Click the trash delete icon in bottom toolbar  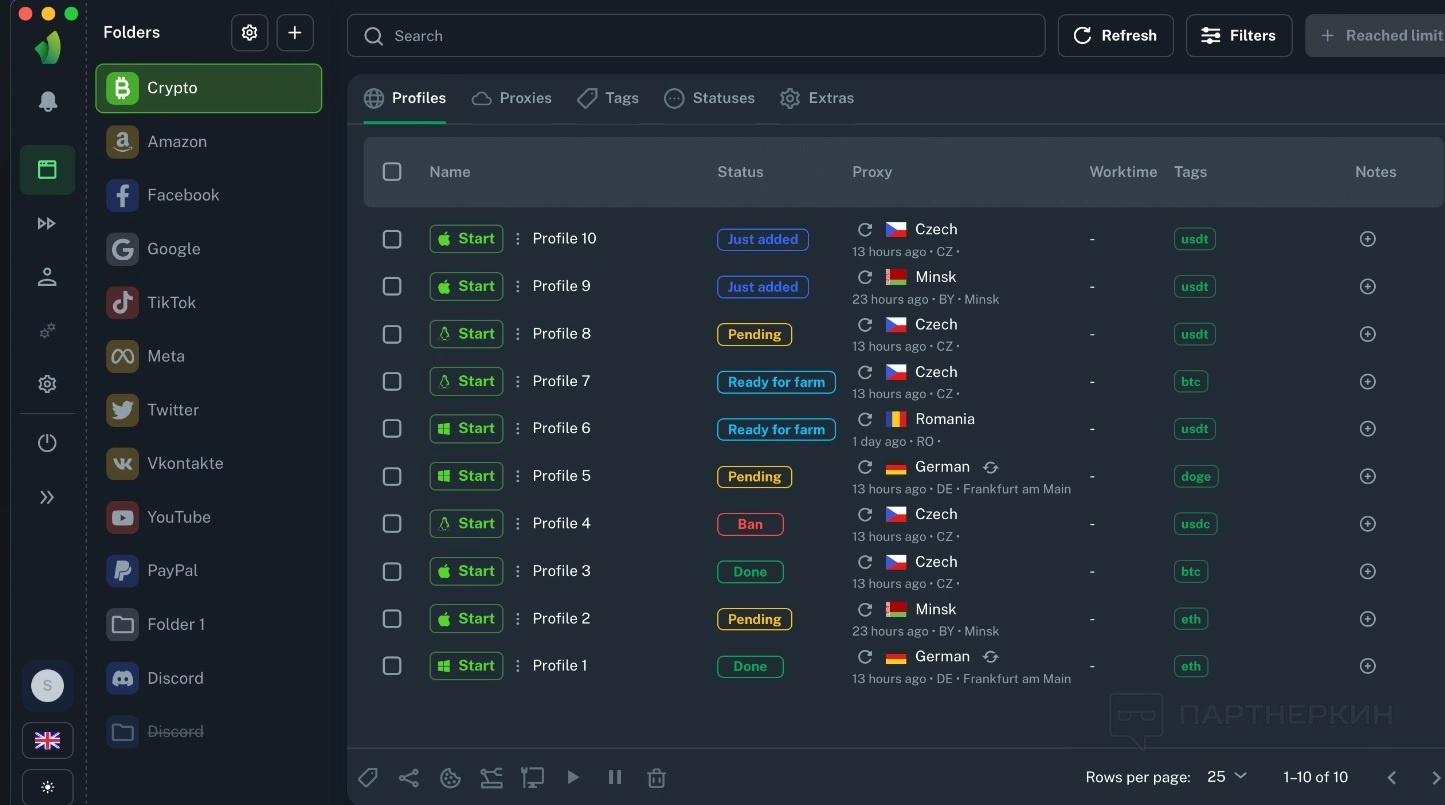(x=656, y=777)
